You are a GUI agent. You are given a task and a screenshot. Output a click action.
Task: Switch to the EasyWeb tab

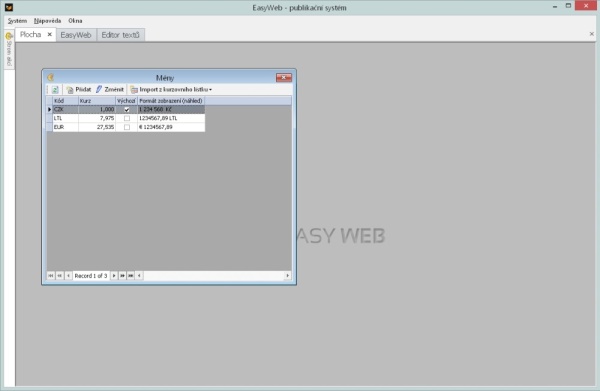[x=76, y=35]
